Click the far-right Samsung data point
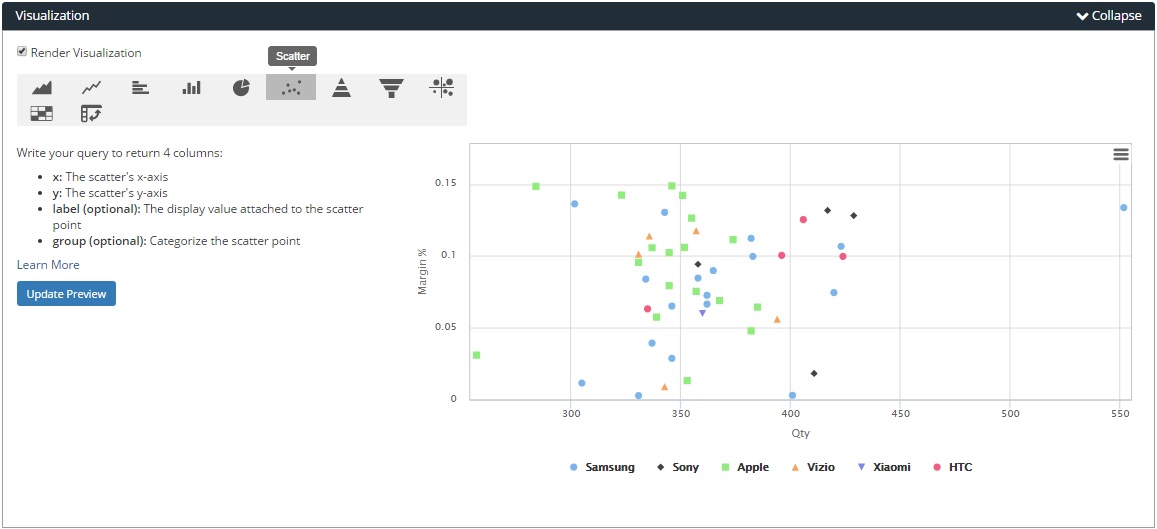The height and width of the screenshot is (529, 1157). tap(1124, 208)
